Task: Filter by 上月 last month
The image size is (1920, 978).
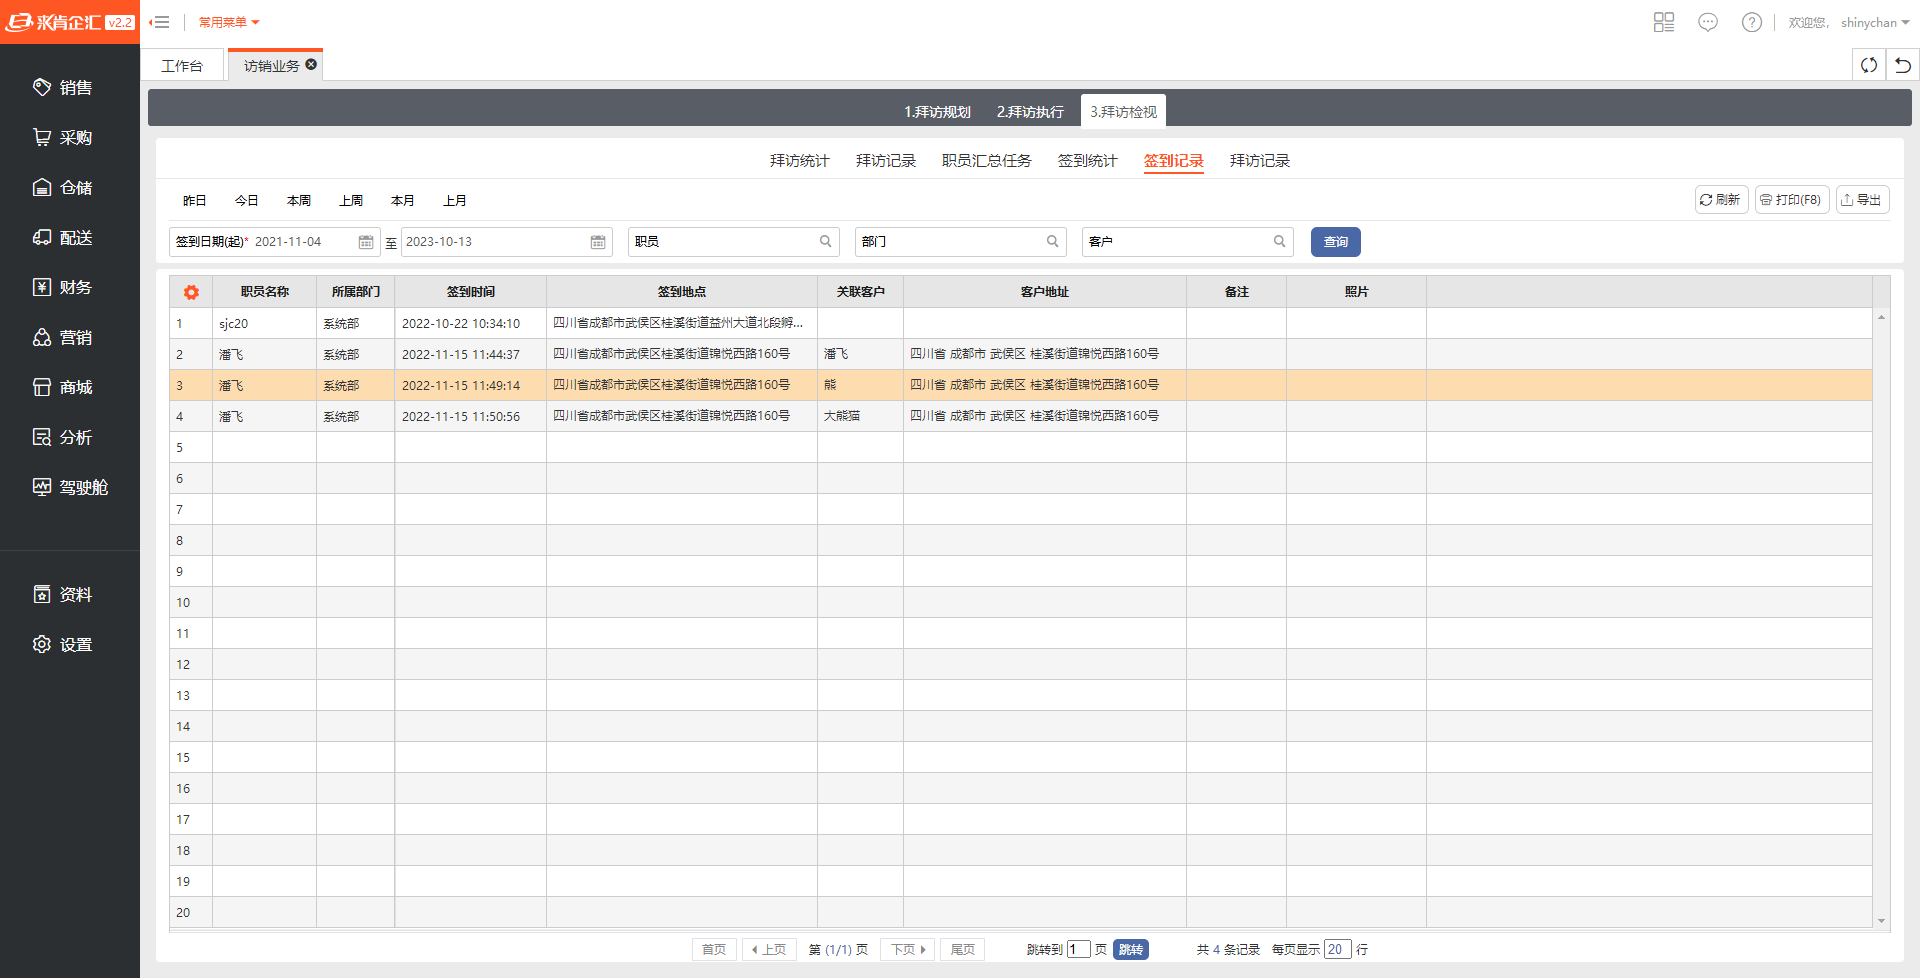Action: click(455, 200)
